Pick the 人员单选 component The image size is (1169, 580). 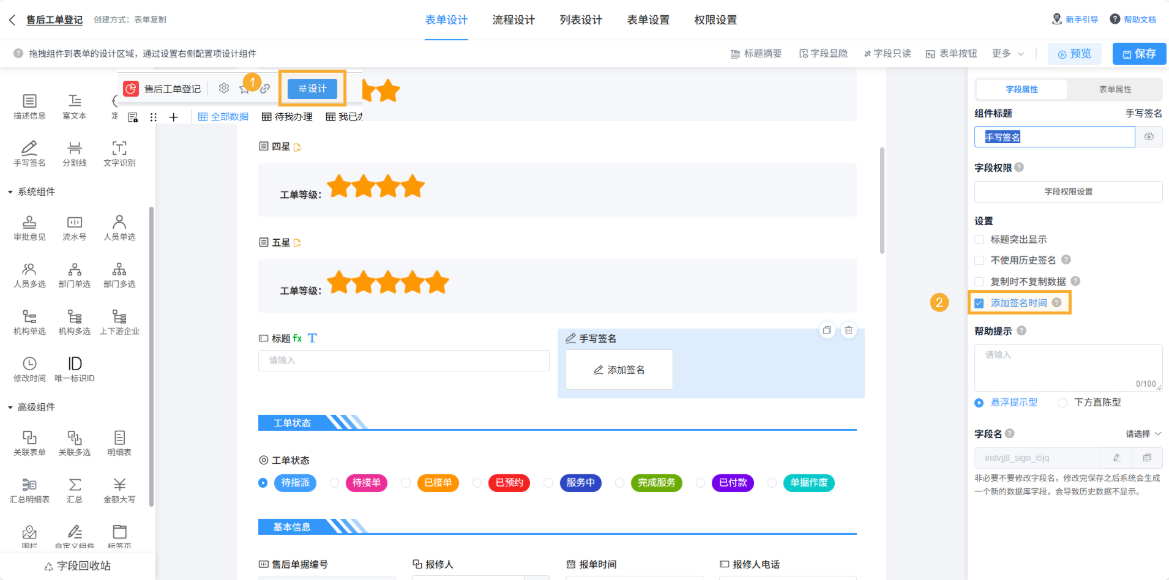click(x=119, y=229)
